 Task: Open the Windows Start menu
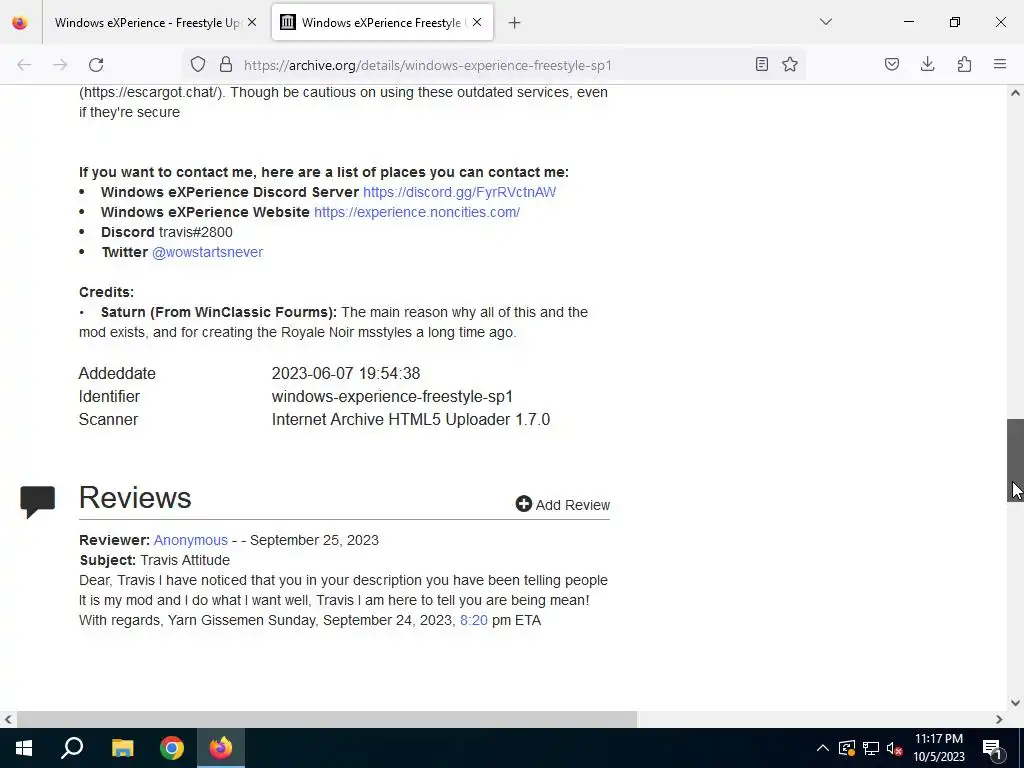click(24, 748)
